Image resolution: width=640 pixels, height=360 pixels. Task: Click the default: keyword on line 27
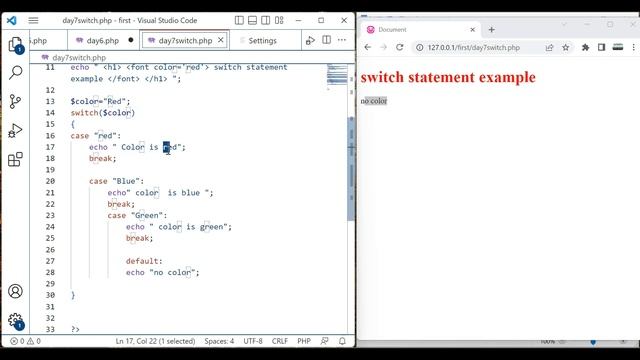click(x=144, y=261)
